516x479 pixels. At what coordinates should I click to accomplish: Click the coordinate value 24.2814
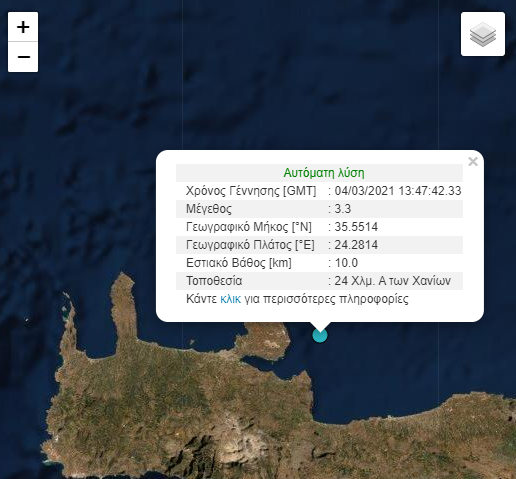356,245
